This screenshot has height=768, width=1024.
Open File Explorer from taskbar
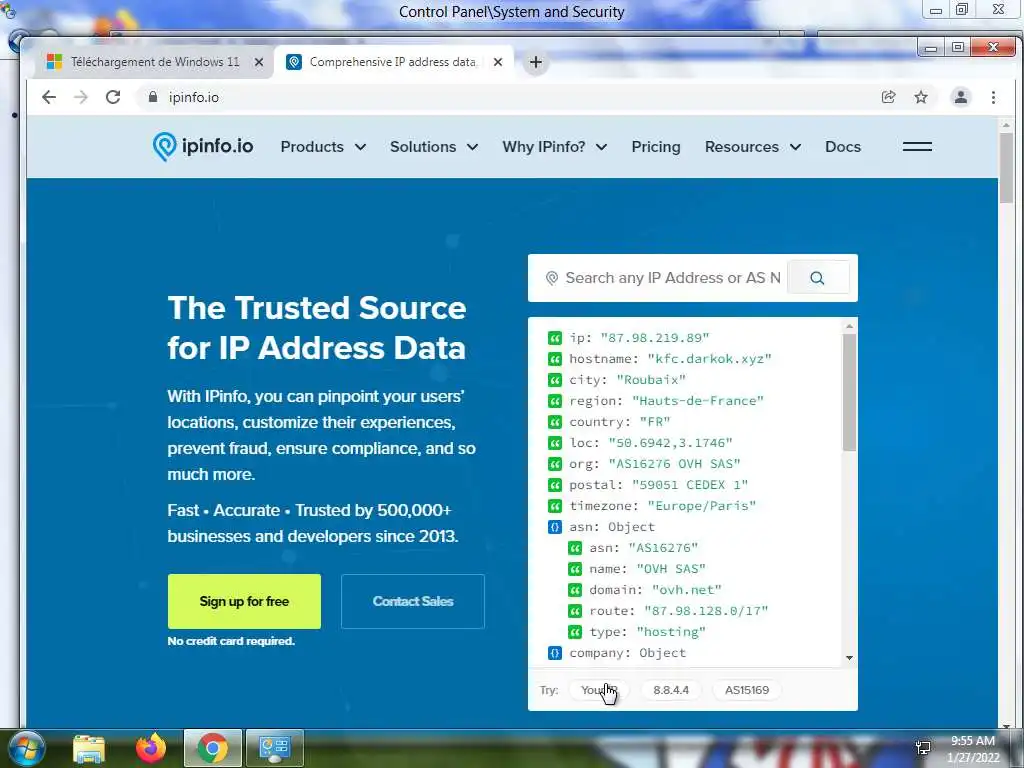(89, 748)
